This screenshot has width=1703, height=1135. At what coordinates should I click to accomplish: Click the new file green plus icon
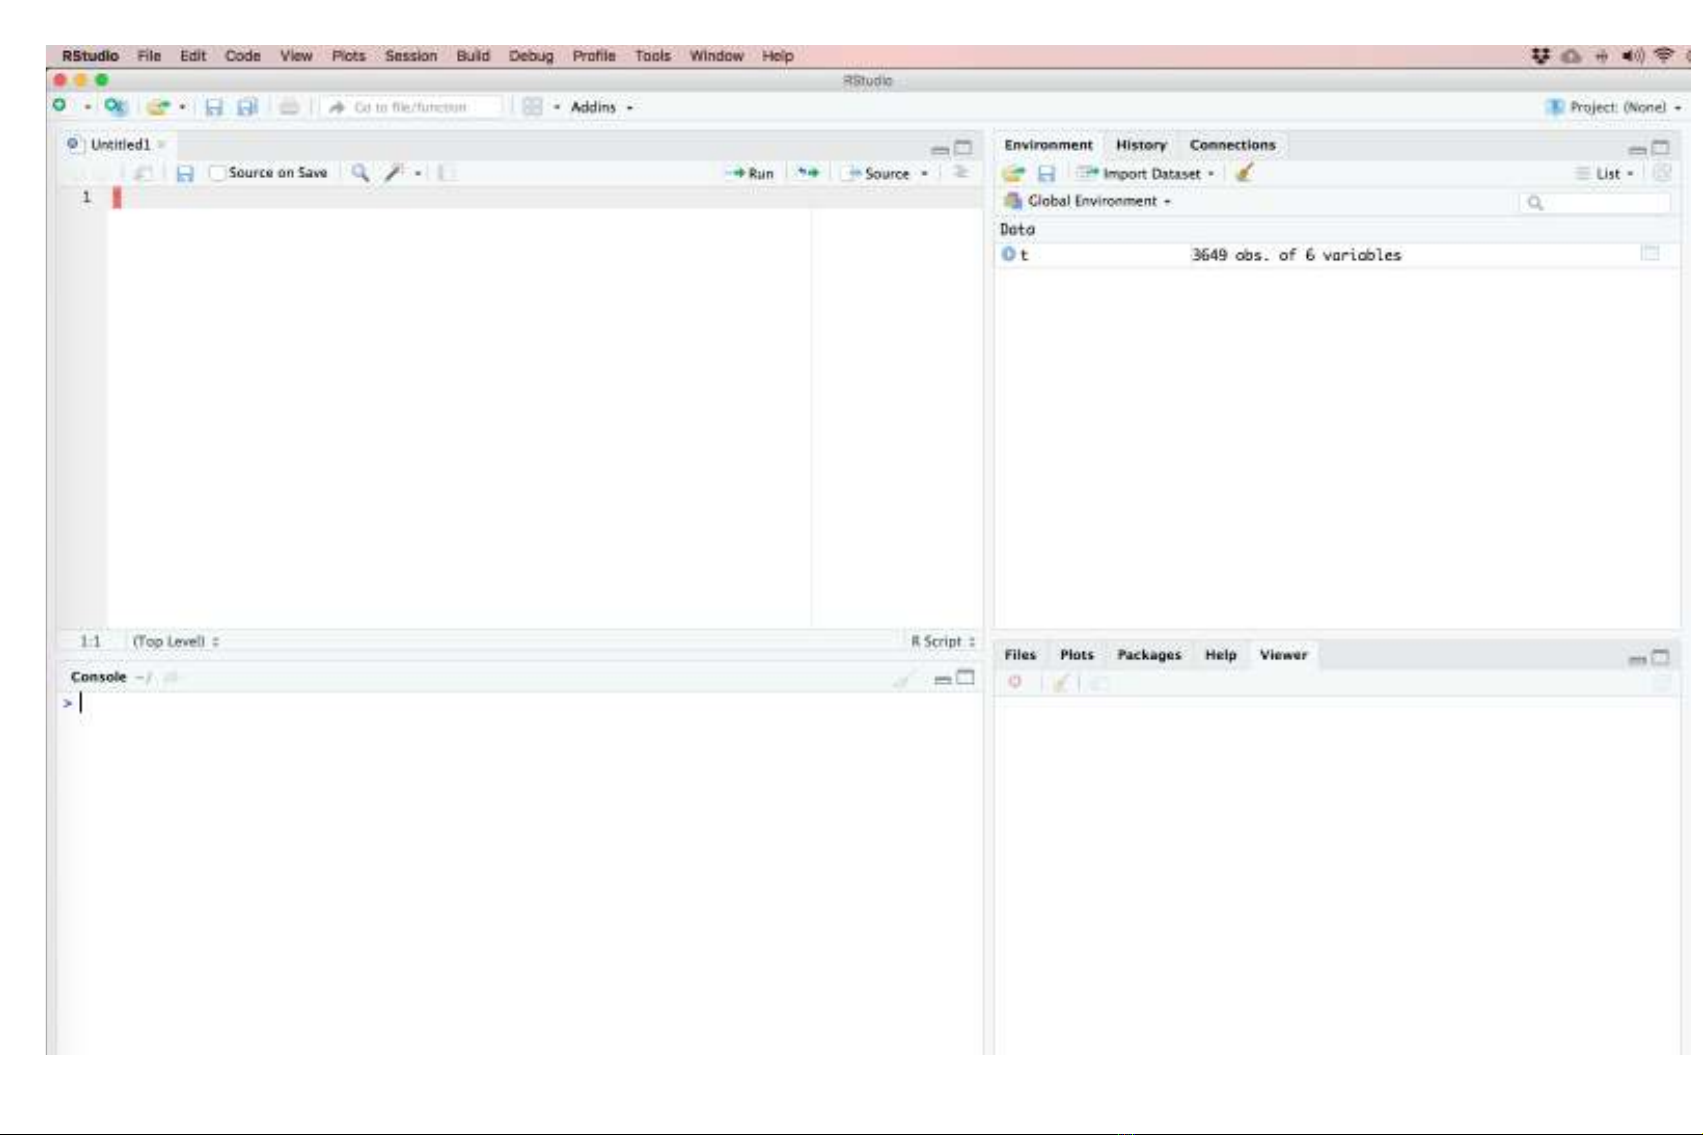[x=61, y=106]
